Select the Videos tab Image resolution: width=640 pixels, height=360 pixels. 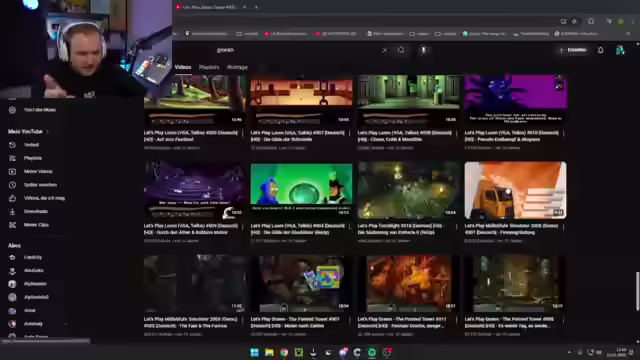point(182,67)
